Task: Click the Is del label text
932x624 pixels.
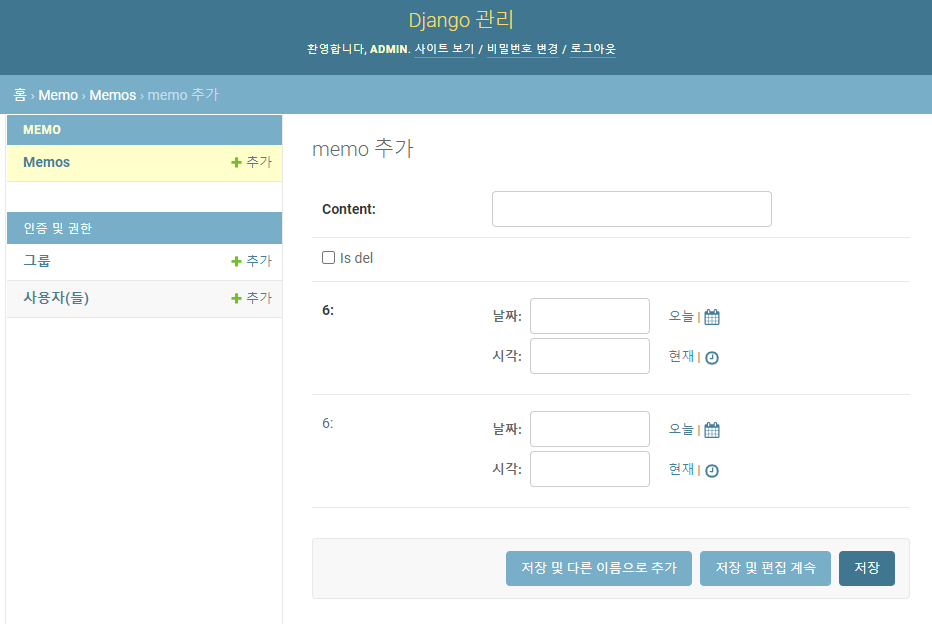Action: [357, 258]
